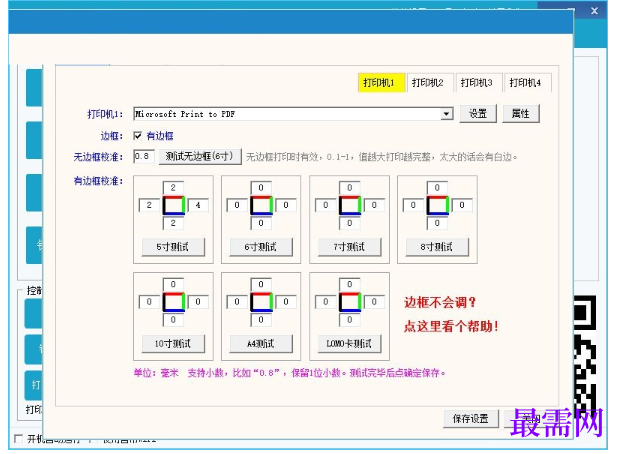Click the 5寸 border diagram icon
The height and width of the screenshot is (454, 622).
pyautogui.click(x=174, y=205)
